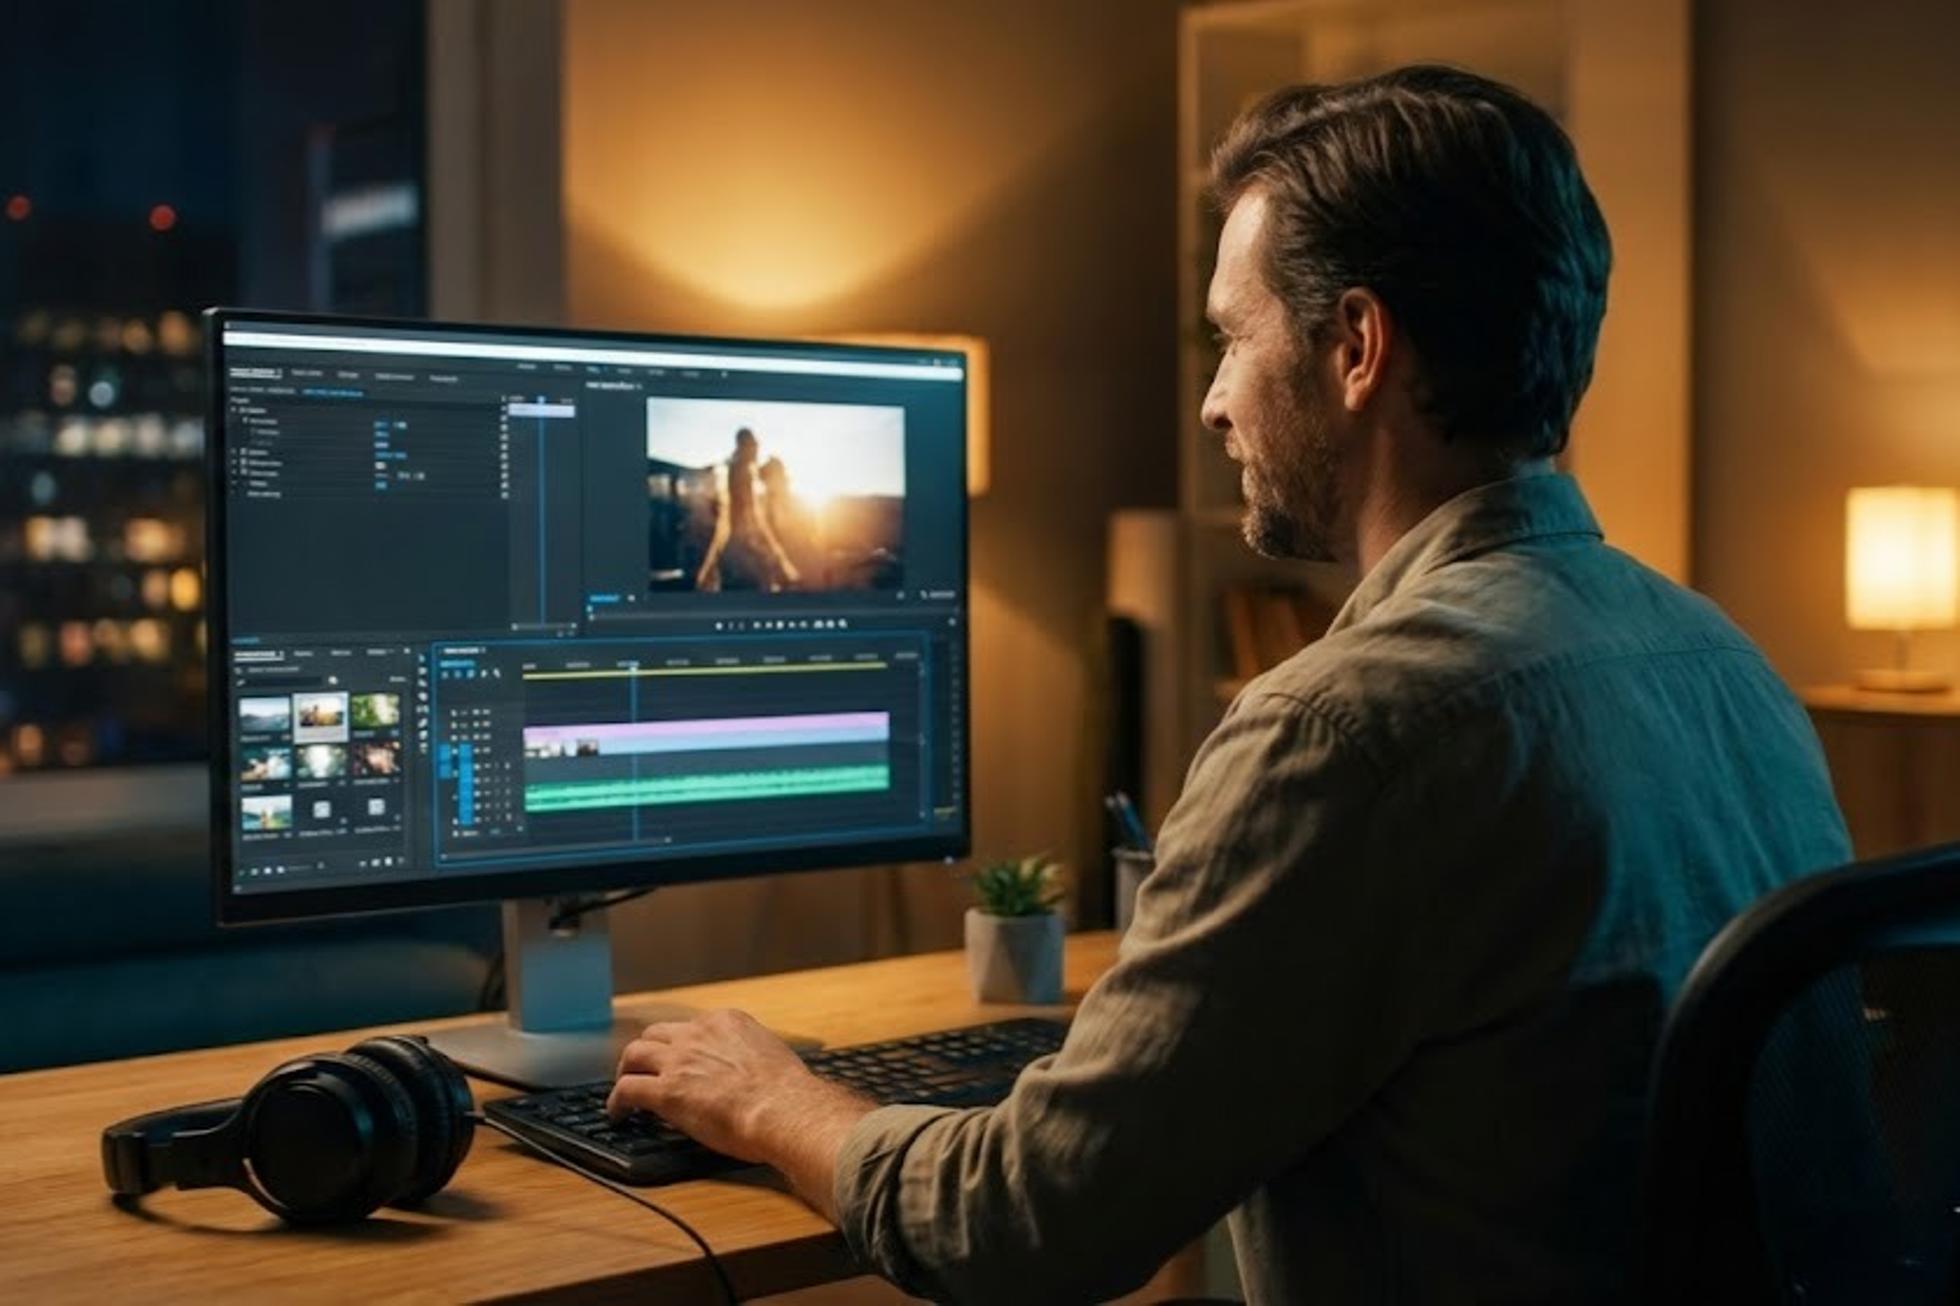Screen dimensions: 1960x1306
Task: Select the Selection tool atop the timeline toolbar
Action: point(422,658)
